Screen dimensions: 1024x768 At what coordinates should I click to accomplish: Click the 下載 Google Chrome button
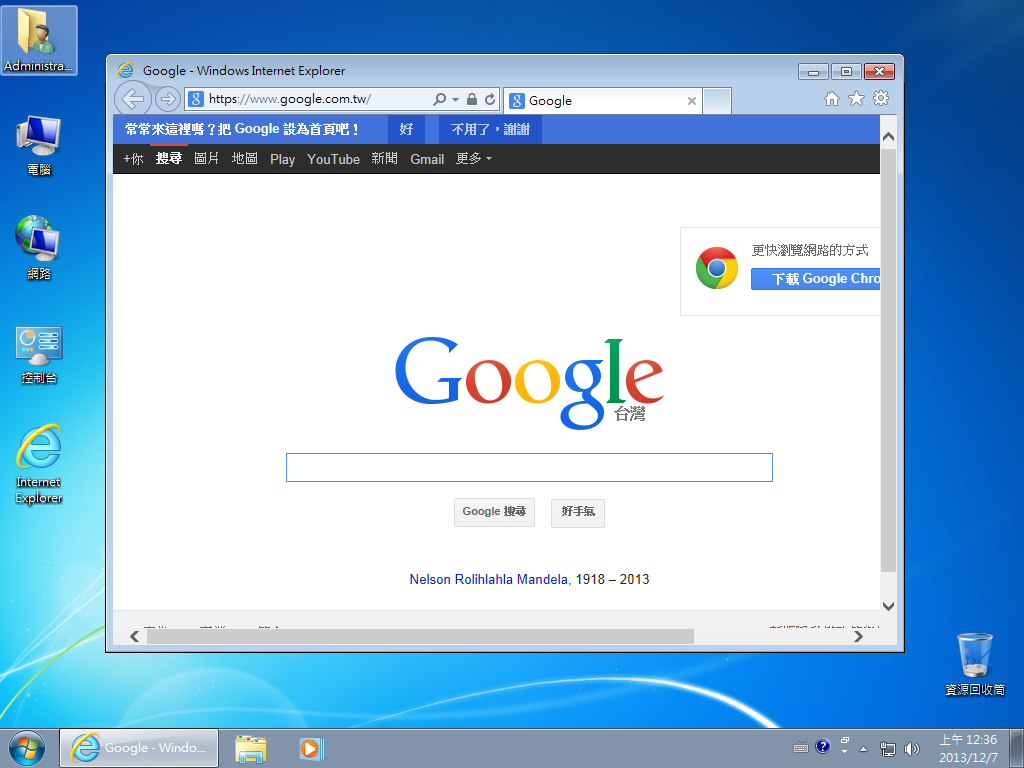point(816,279)
